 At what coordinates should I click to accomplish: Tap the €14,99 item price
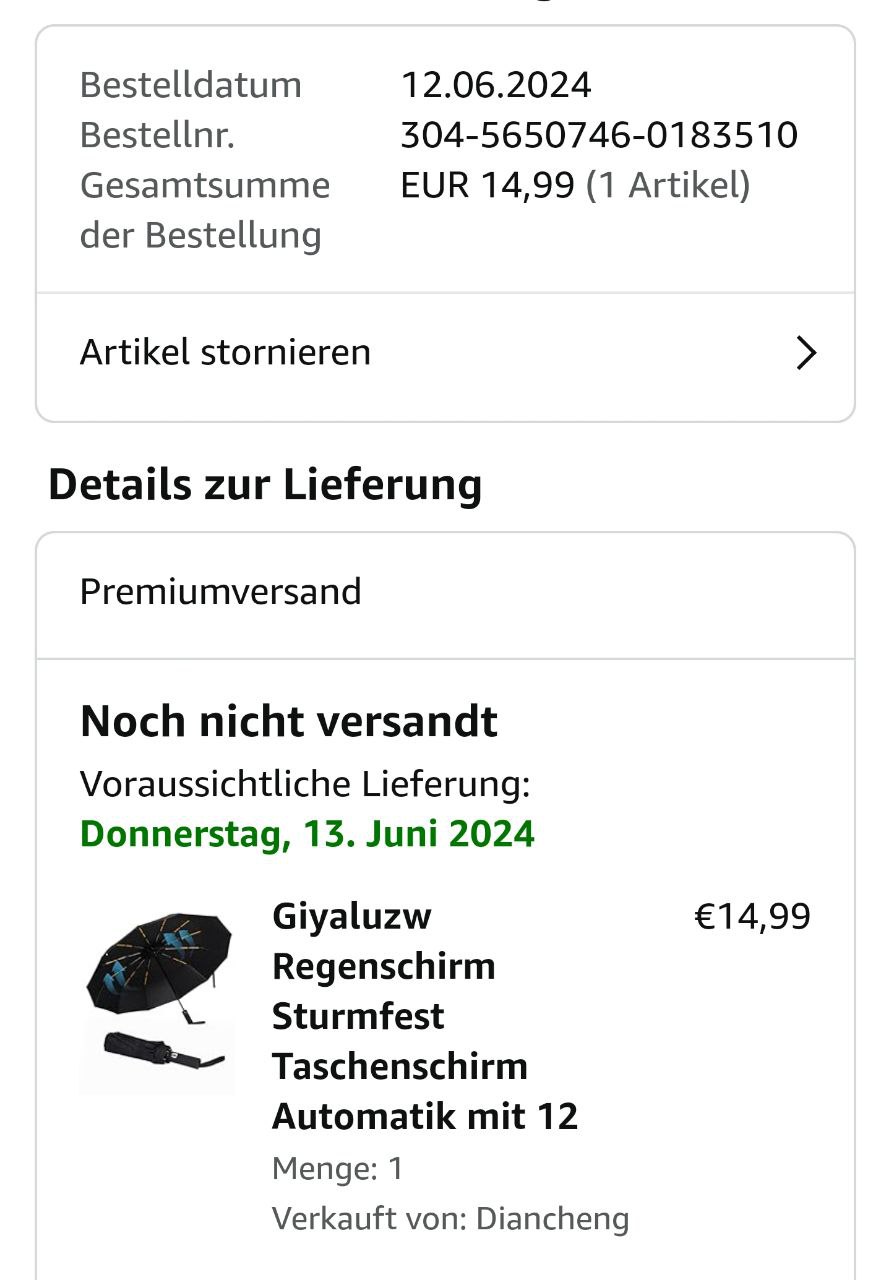(x=752, y=916)
